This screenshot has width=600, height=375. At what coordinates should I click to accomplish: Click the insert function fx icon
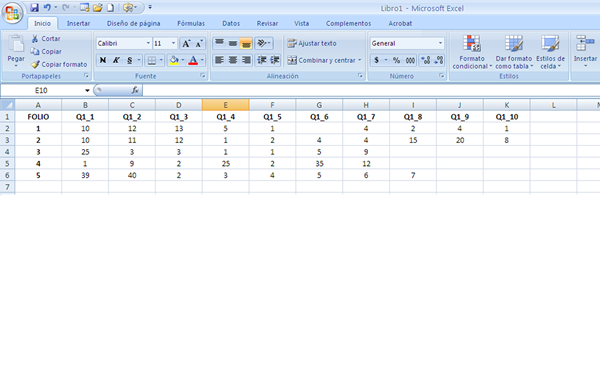135,90
